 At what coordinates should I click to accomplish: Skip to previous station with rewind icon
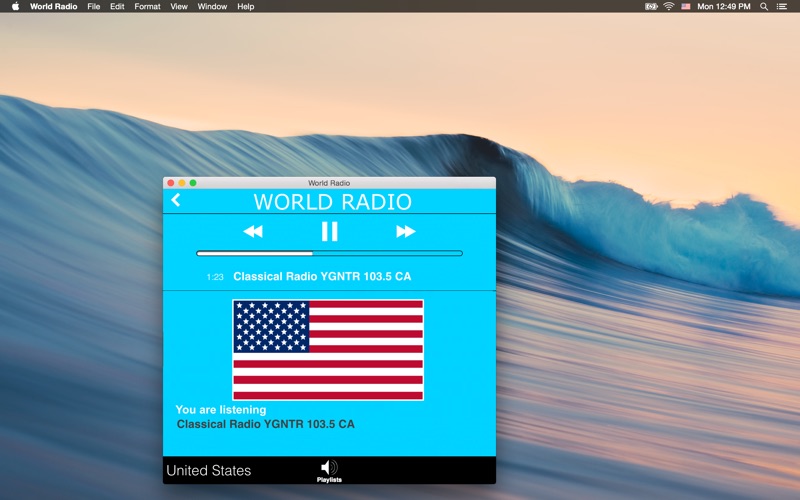(x=253, y=232)
